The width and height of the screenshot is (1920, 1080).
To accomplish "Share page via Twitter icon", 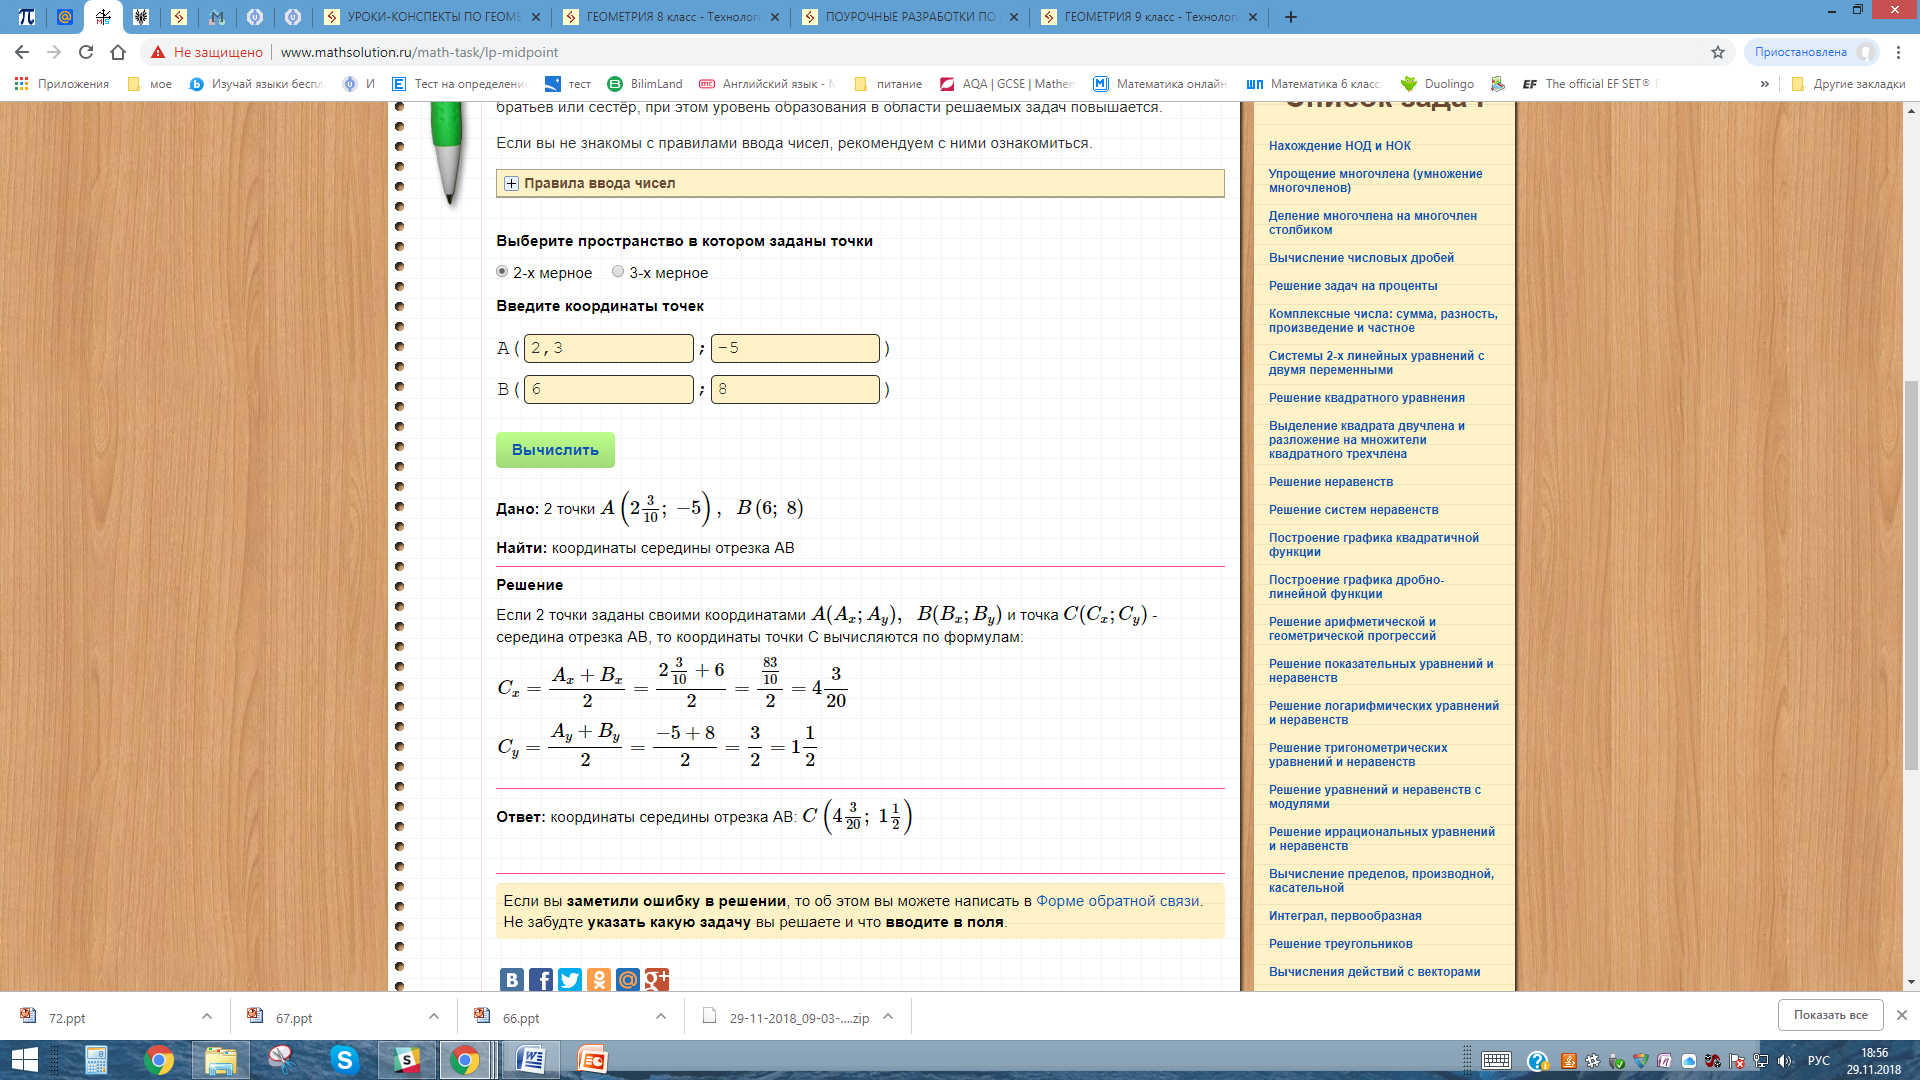I will point(569,979).
